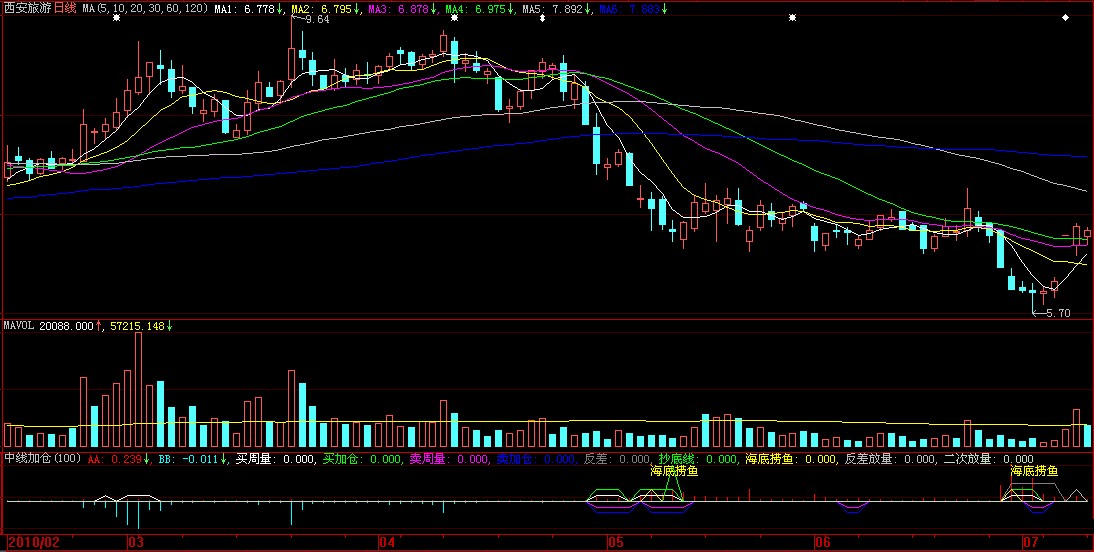Viewport: 1094px width, 552px height.
Task: Click the 西安旅游 stock name label
Action: (27, 8)
